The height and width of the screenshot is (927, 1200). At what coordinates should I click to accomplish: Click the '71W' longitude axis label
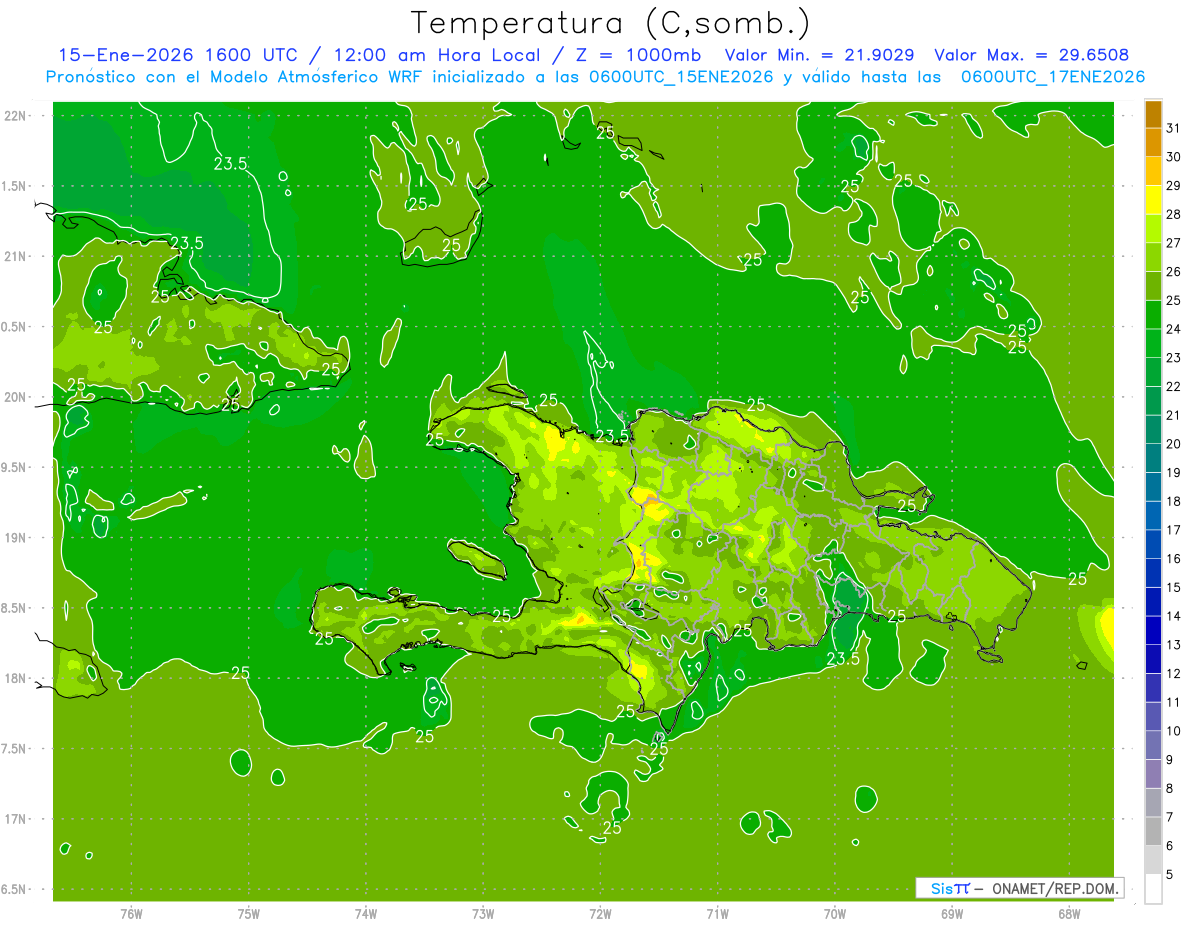[x=717, y=913]
